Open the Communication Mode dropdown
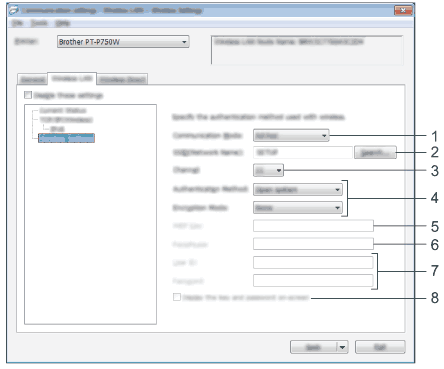 point(291,136)
